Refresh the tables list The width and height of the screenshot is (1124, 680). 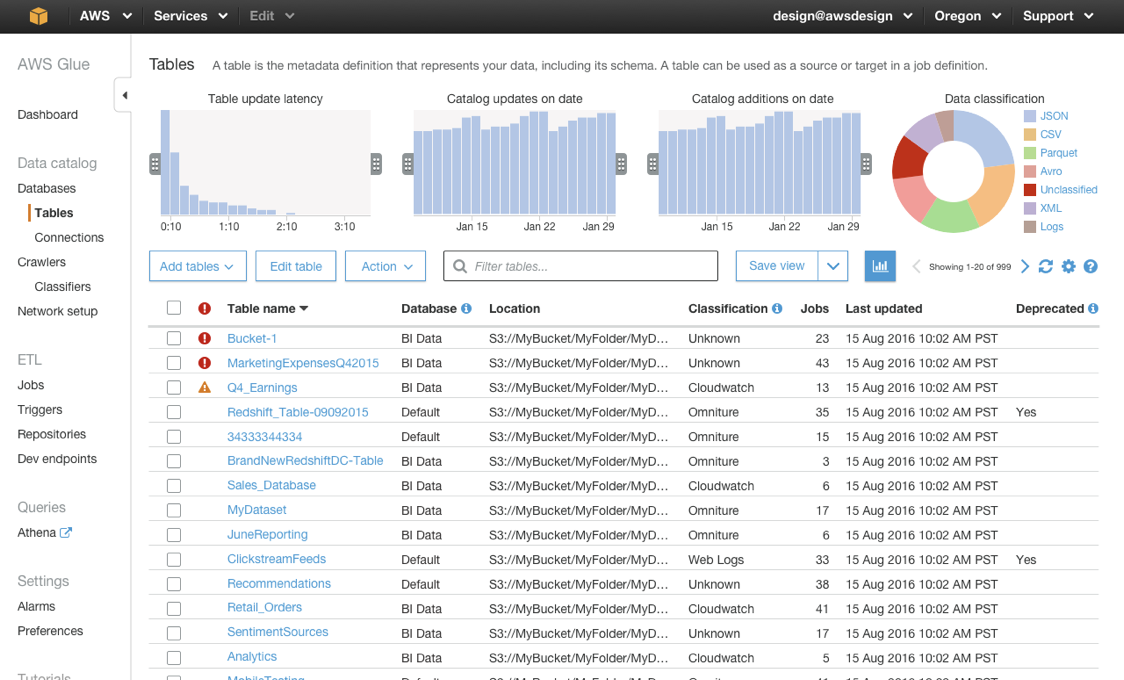(1046, 267)
